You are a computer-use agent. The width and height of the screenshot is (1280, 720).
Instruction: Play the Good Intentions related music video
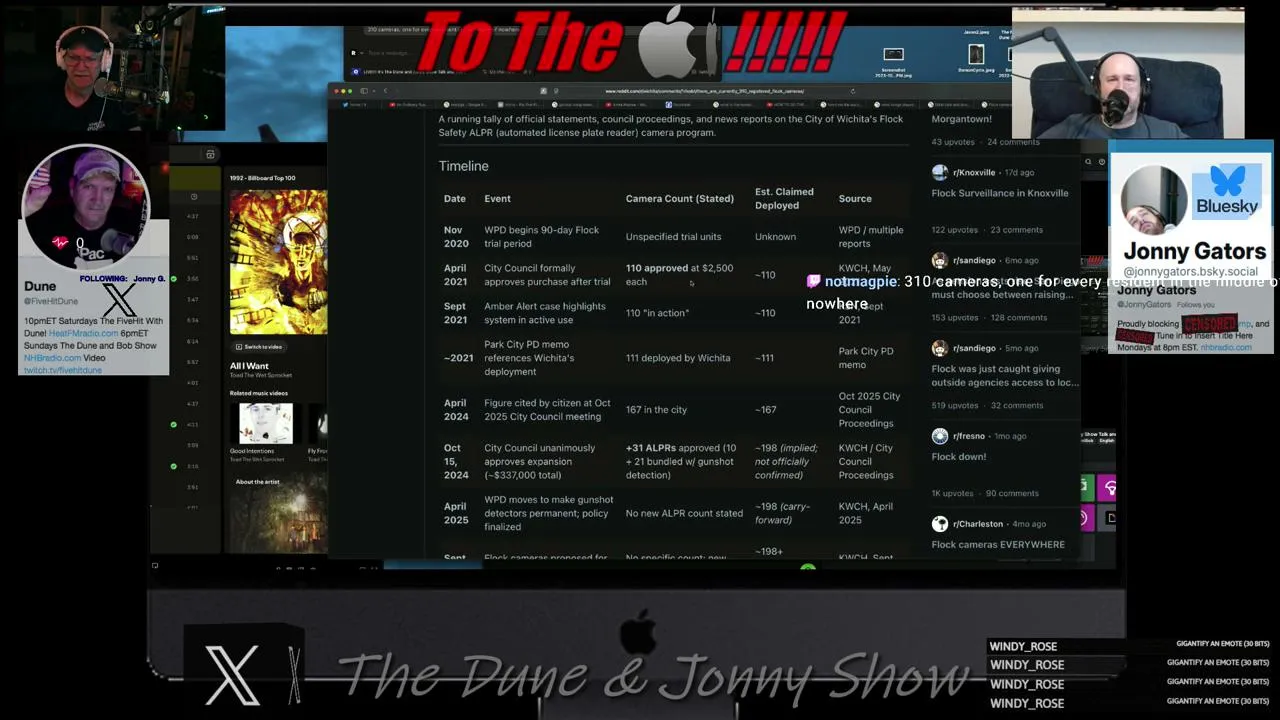pos(266,424)
